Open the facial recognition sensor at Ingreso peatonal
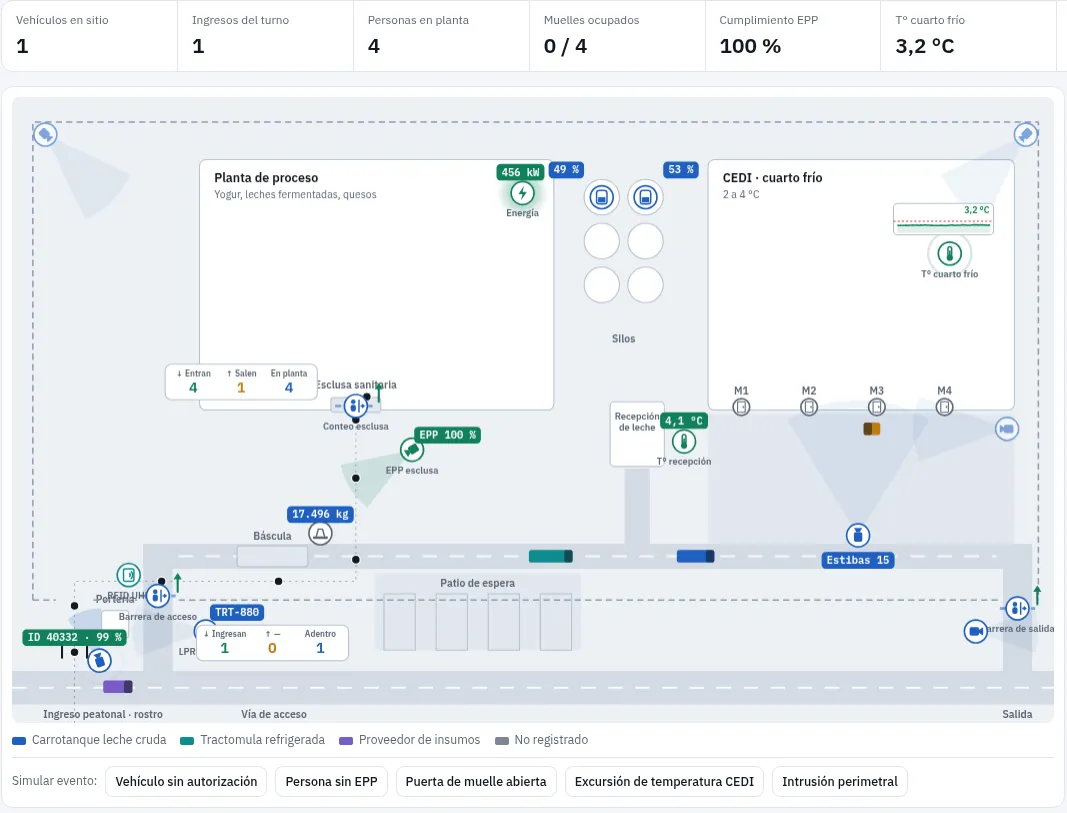Screen dimensions: 1067x813 coord(99,659)
